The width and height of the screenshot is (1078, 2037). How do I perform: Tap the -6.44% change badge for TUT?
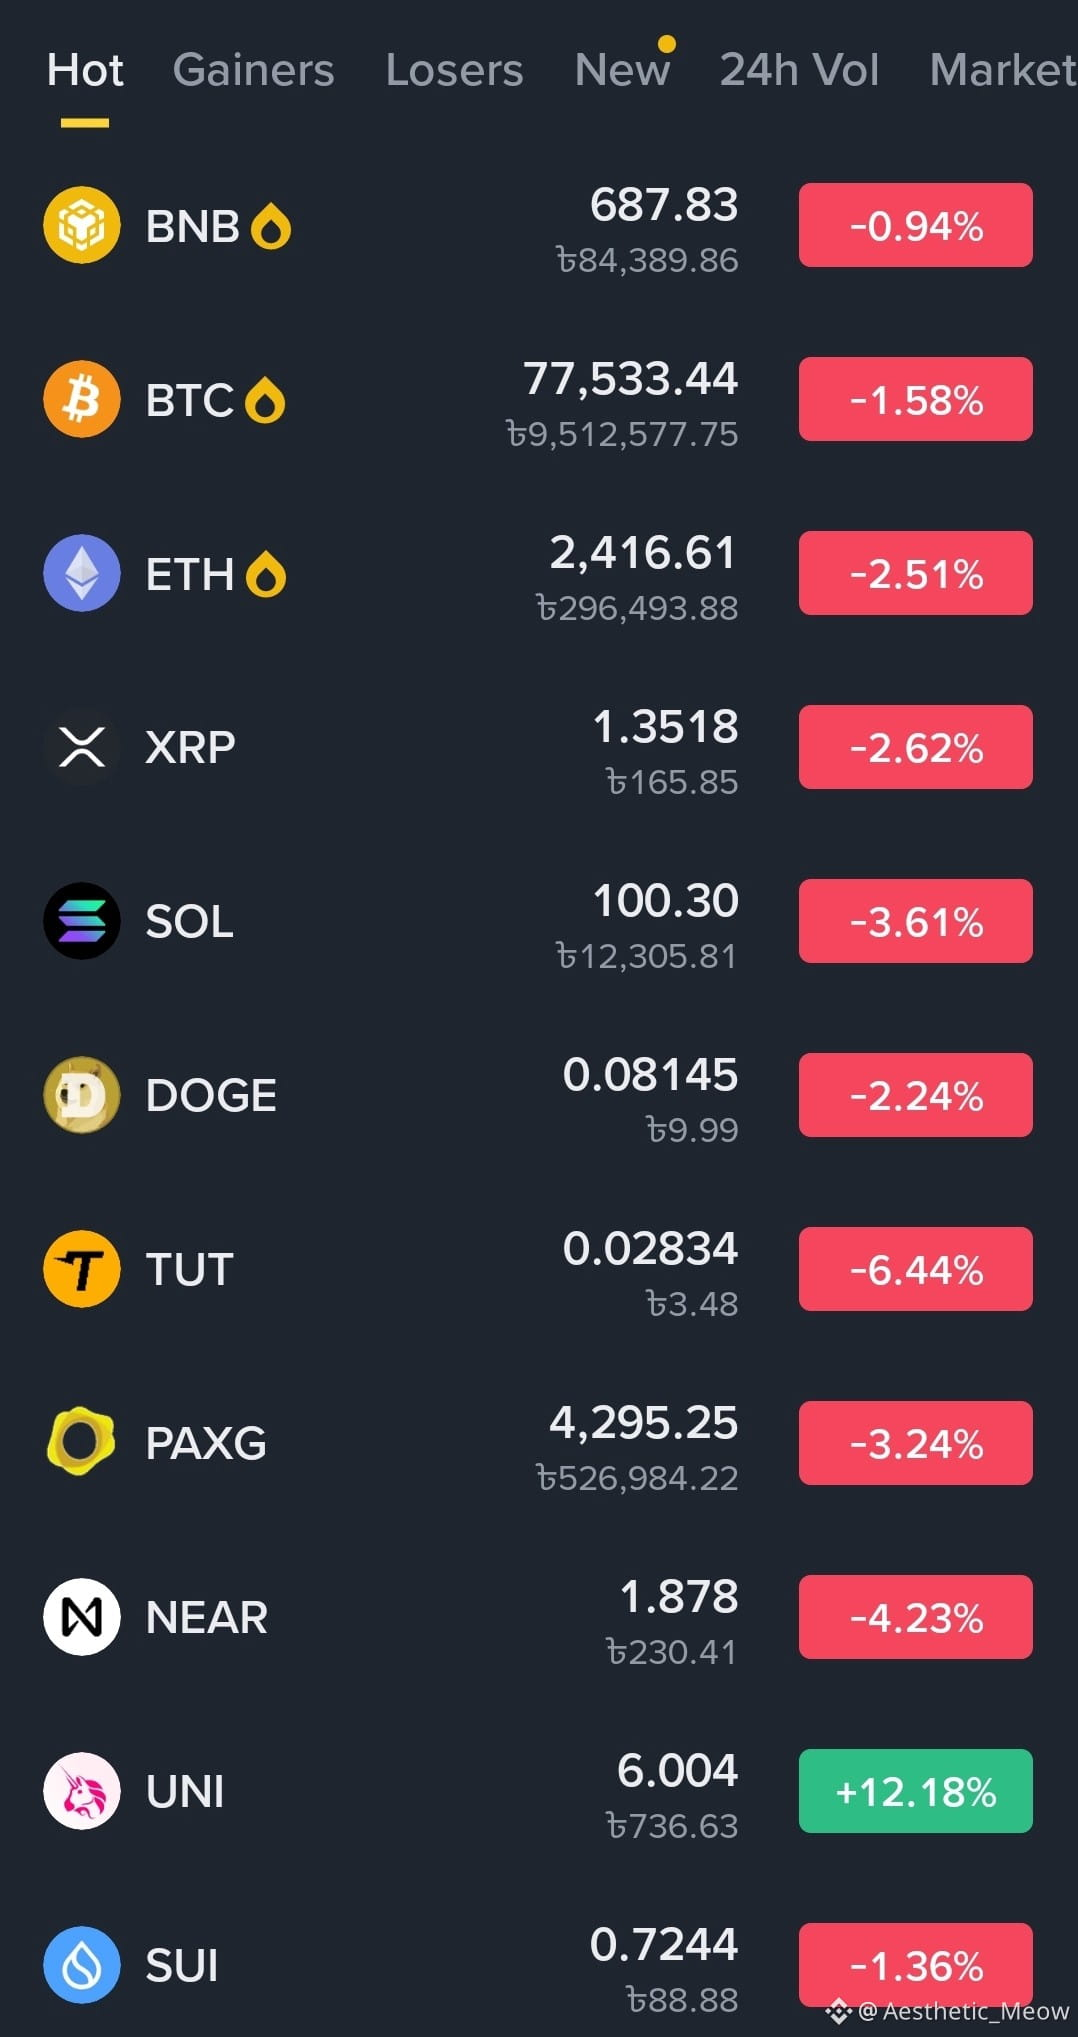tap(915, 1269)
